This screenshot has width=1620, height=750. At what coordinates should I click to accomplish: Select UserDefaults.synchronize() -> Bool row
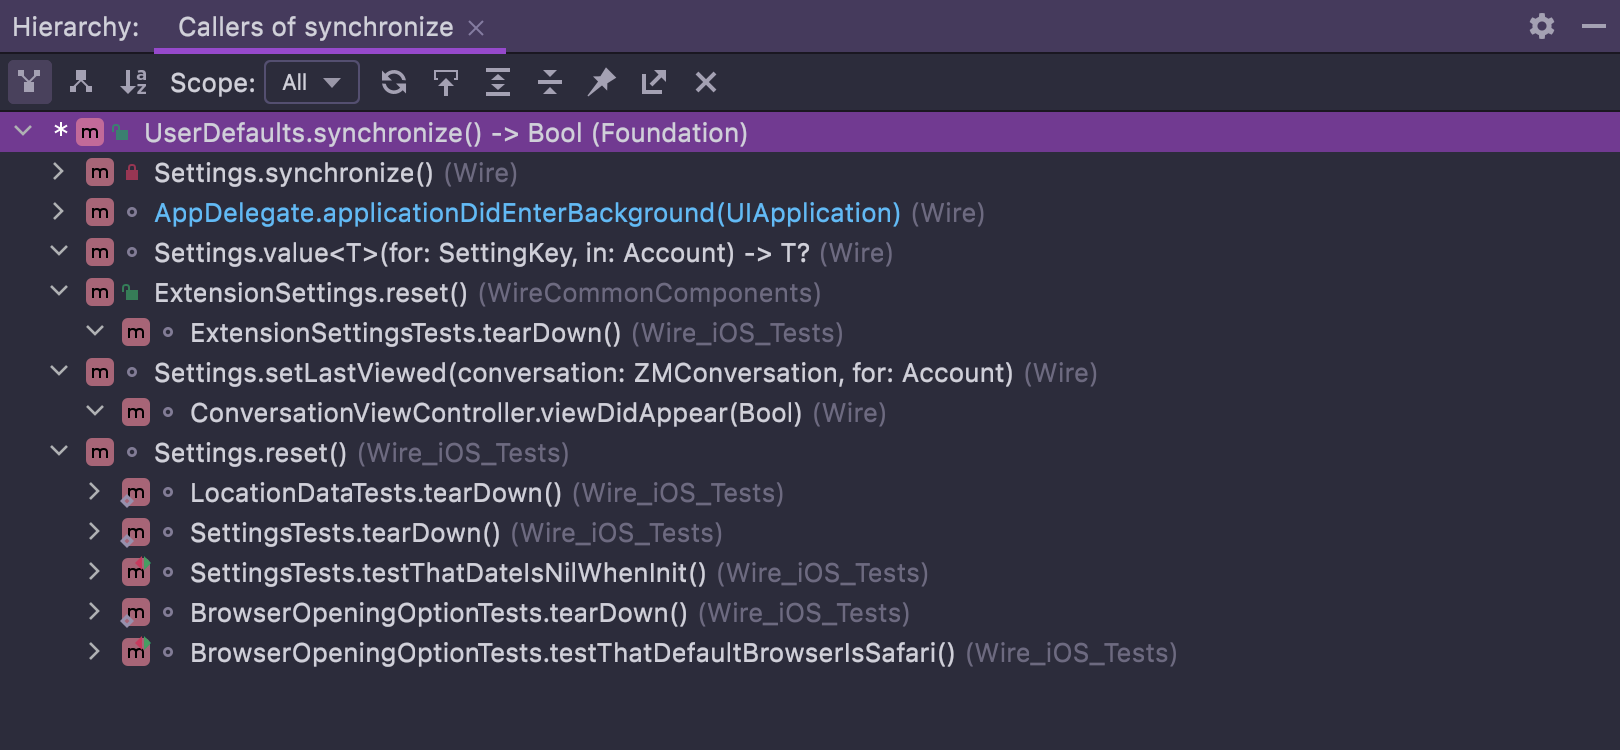click(x=810, y=132)
